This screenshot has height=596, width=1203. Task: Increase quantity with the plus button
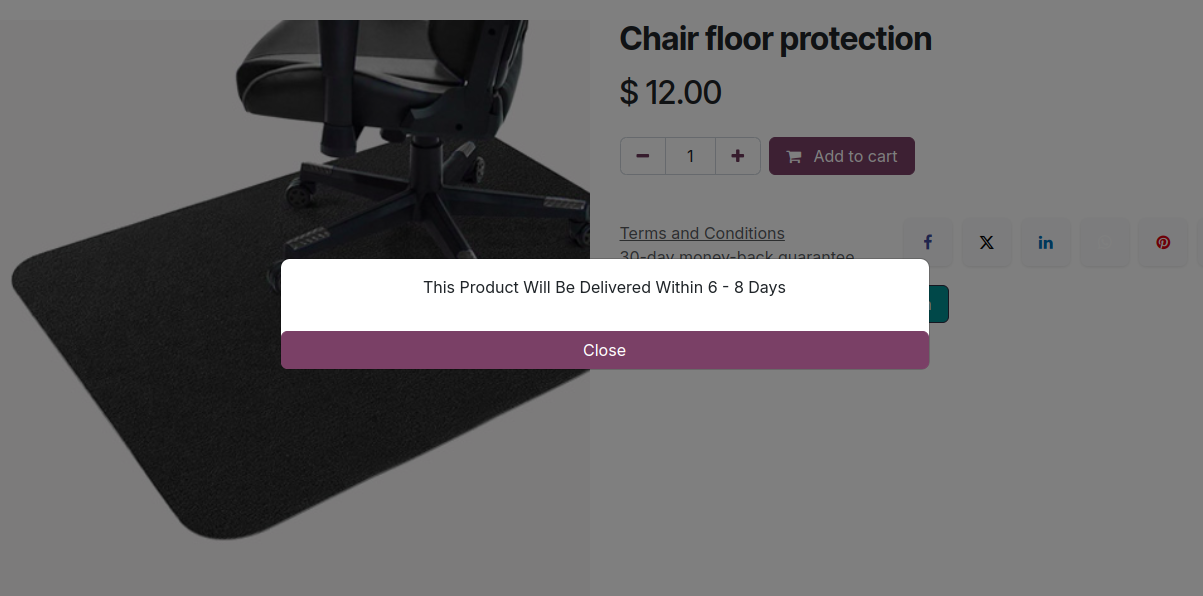coord(738,156)
